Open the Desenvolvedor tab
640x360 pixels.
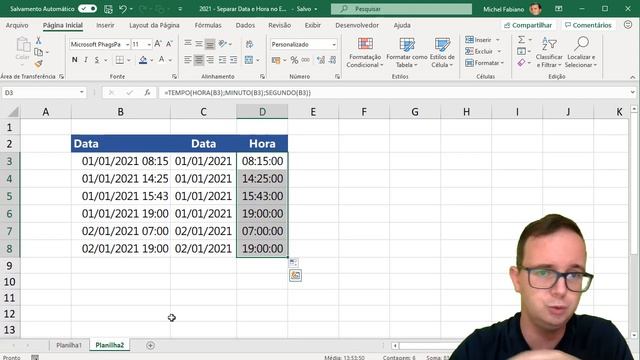(x=357, y=25)
